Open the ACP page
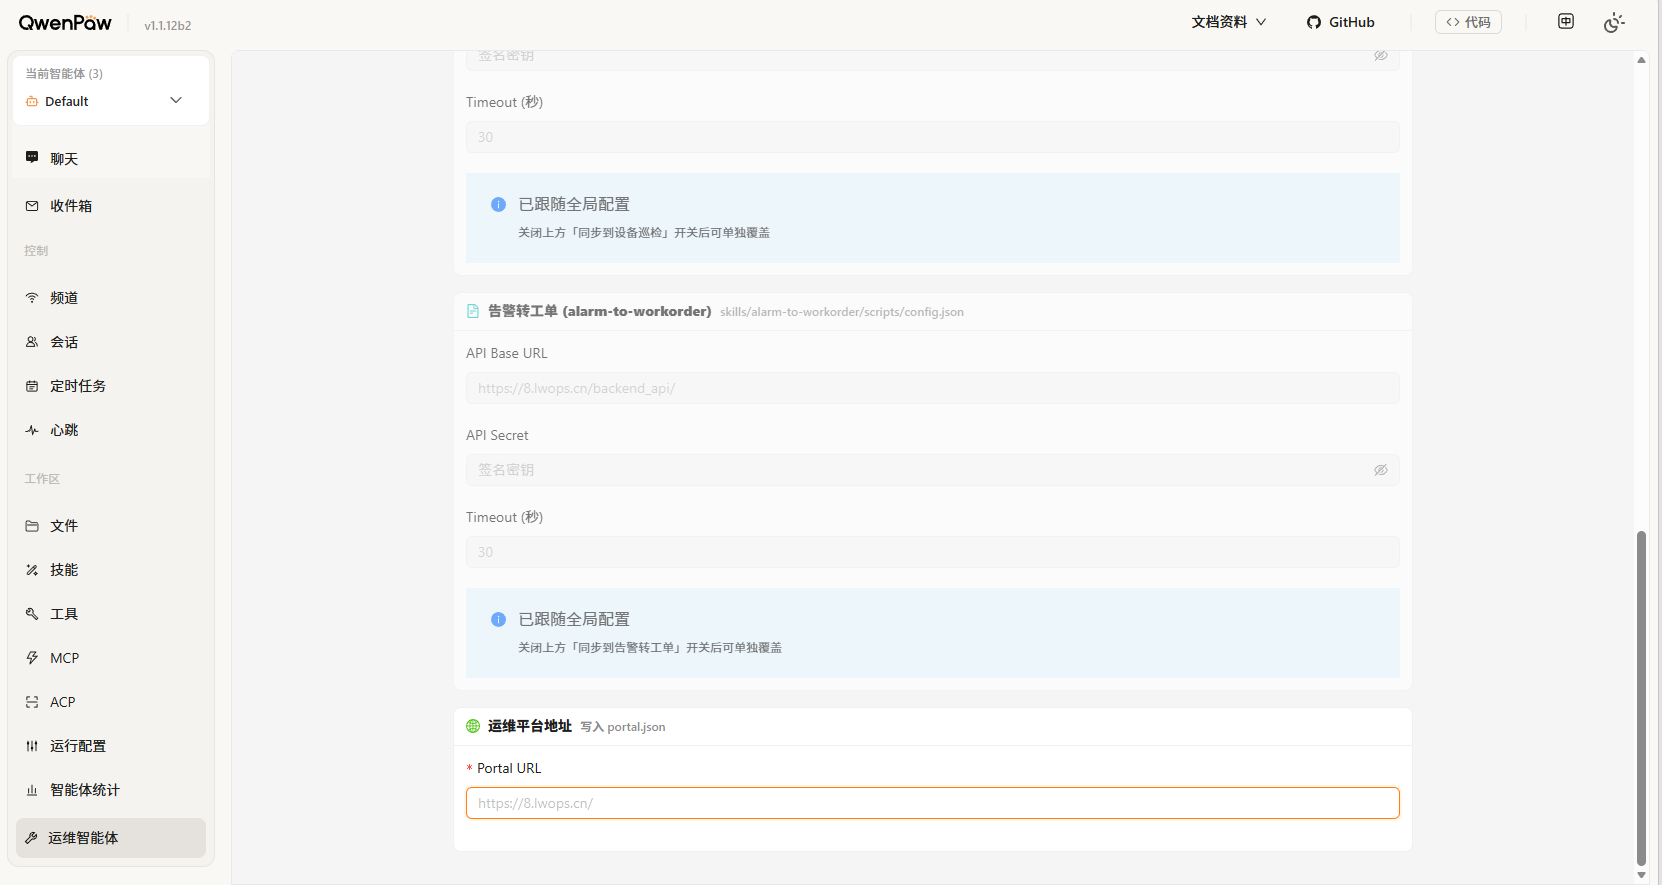The width and height of the screenshot is (1662, 885). pyautogui.click(x=111, y=702)
